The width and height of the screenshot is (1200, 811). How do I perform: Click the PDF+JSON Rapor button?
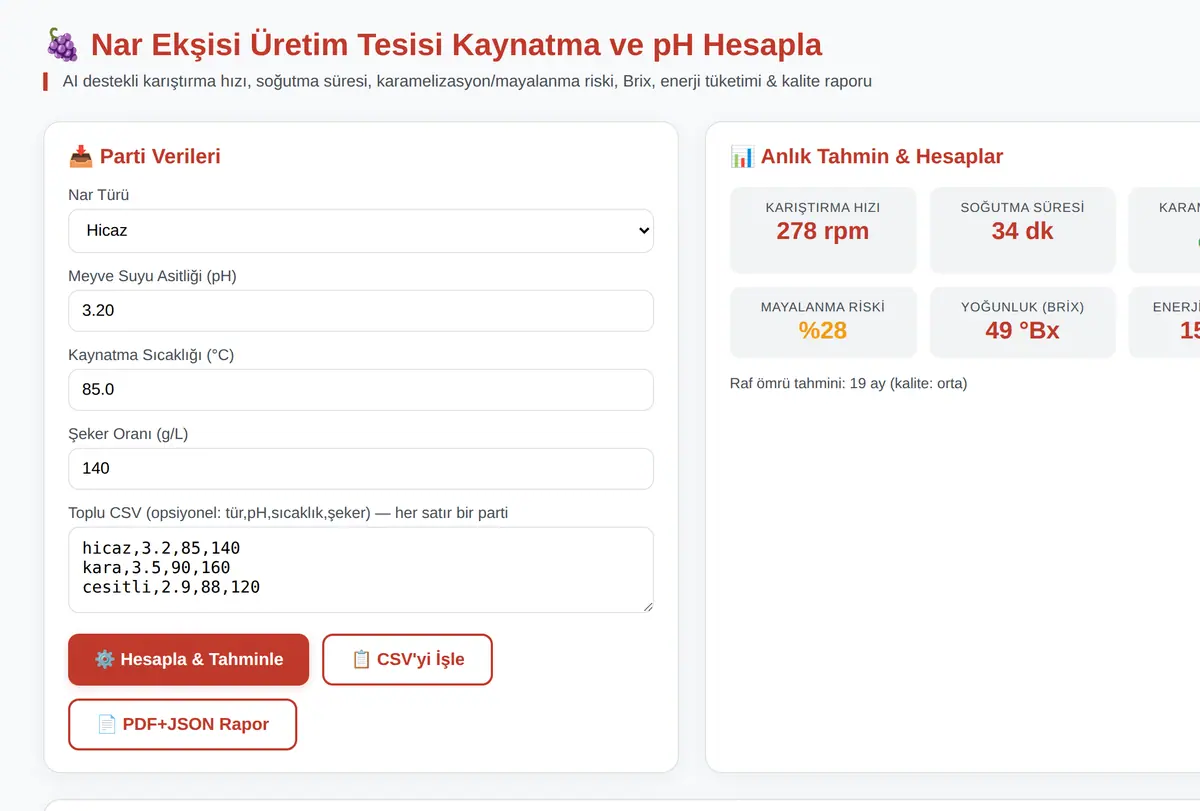(x=182, y=724)
